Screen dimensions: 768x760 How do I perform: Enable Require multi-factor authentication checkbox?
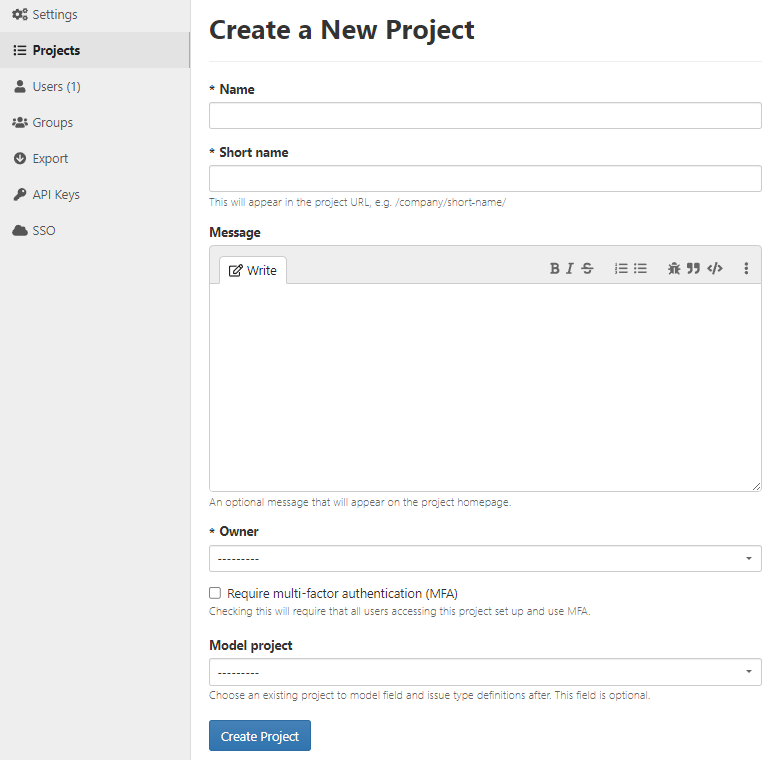point(215,593)
